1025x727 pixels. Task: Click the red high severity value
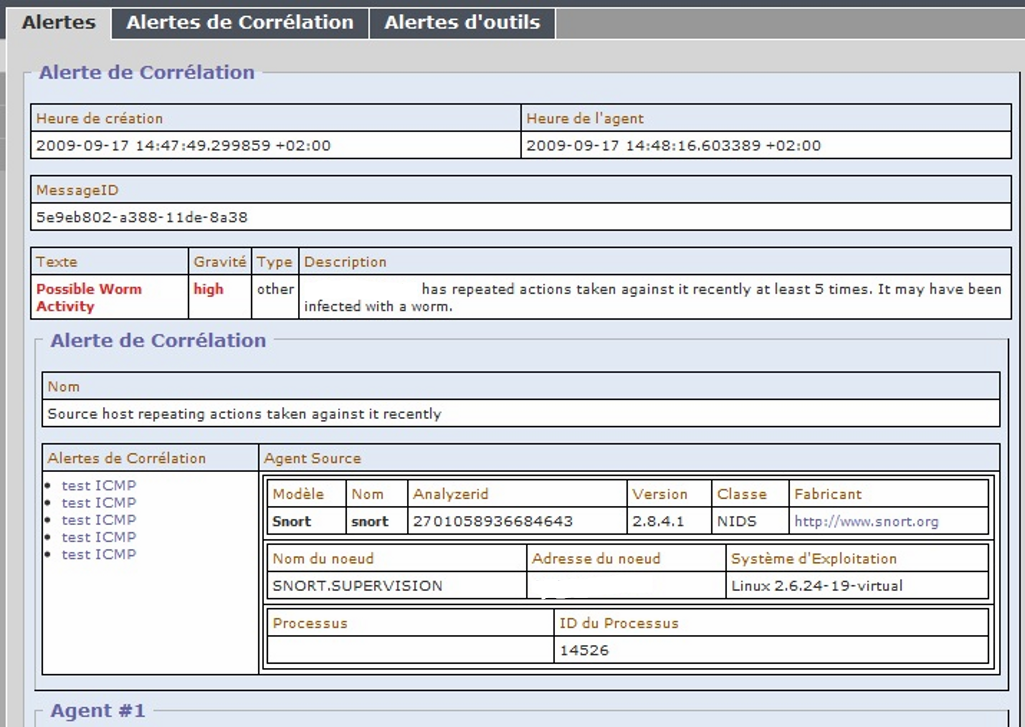pos(208,289)
